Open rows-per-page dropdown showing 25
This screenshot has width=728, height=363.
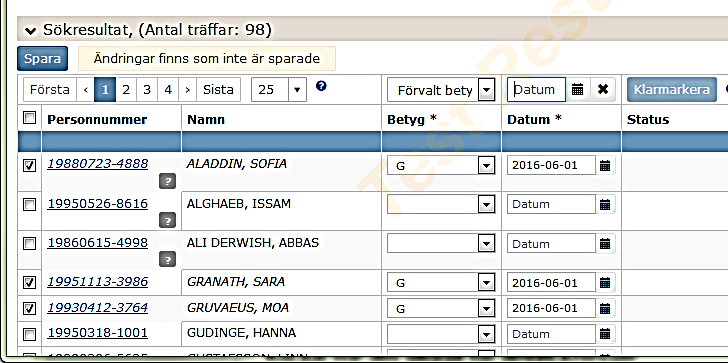(x=279, y=89)
